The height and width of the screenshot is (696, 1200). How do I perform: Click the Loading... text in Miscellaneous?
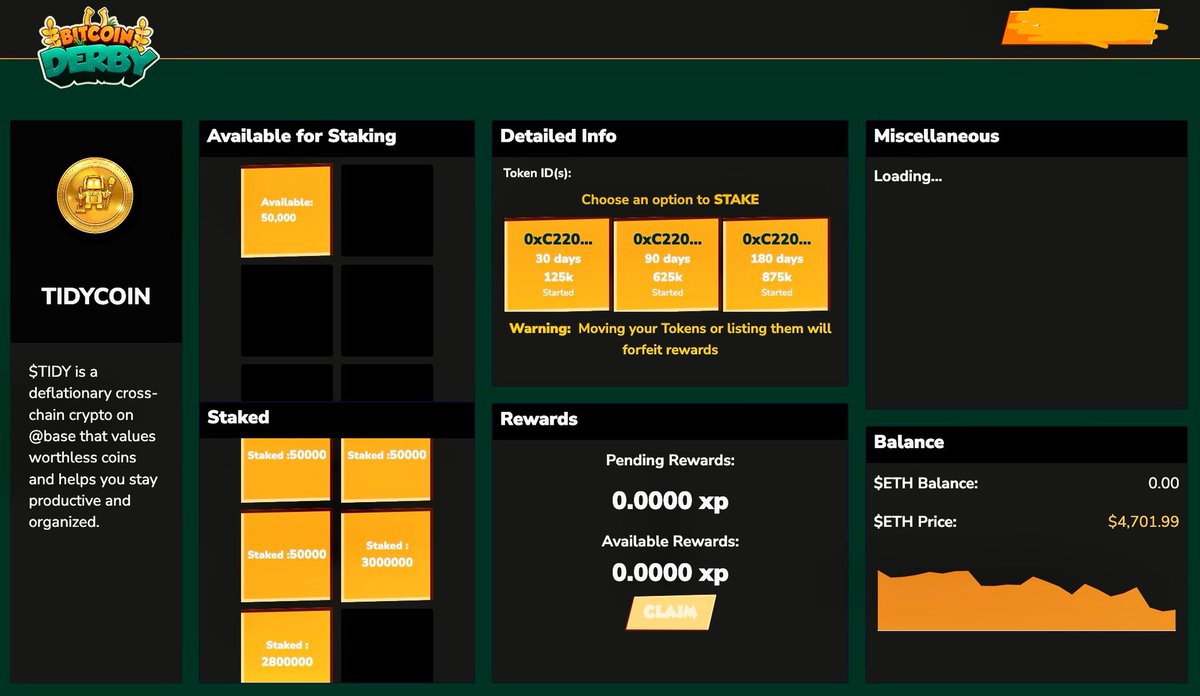tap(908, 177)
